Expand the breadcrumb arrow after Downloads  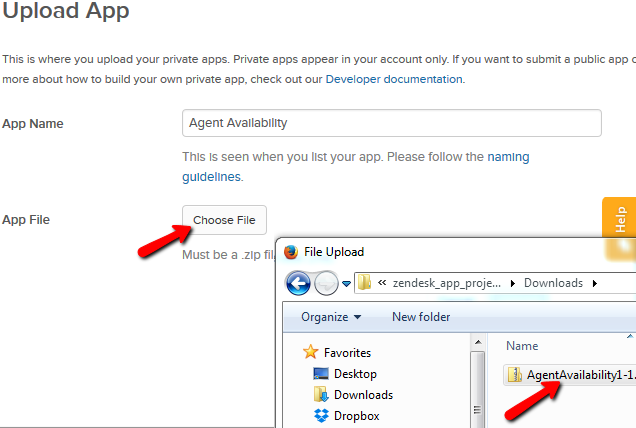click(x=594, y=283)
